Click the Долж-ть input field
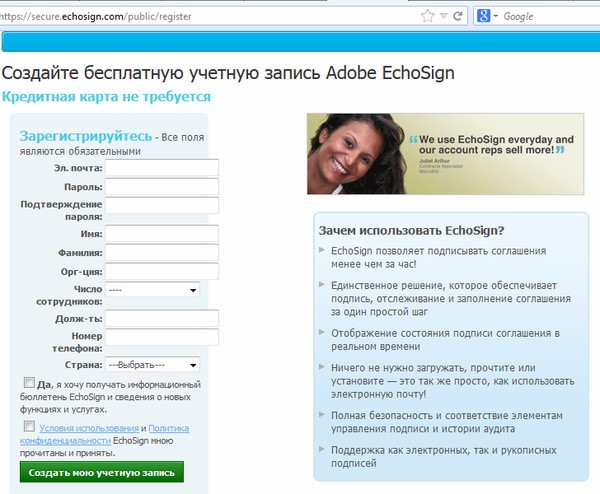This screenshot has height=494, width=600. point(162,318)
